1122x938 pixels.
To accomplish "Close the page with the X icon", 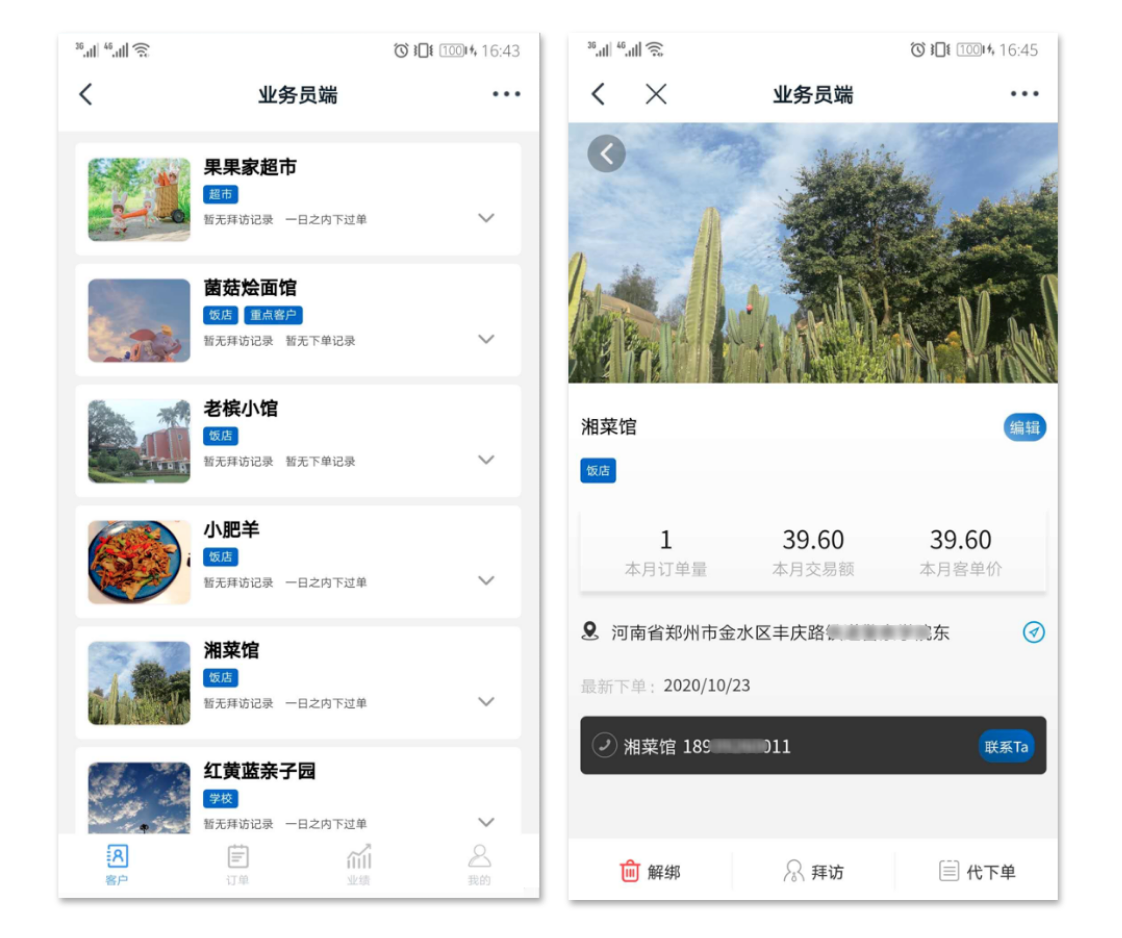I will click(x=655, y=94).
